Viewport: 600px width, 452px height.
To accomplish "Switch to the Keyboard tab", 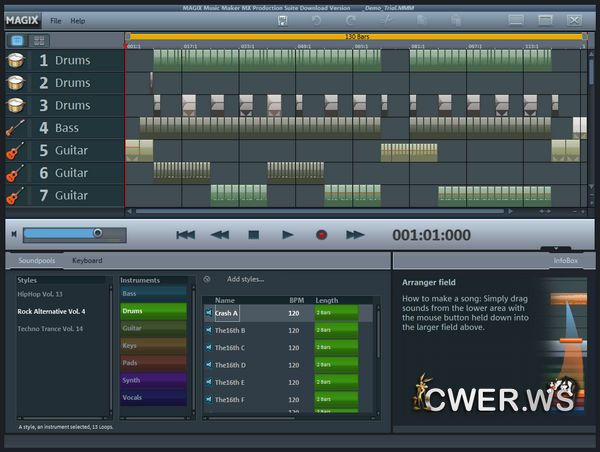I will (87, 261).
